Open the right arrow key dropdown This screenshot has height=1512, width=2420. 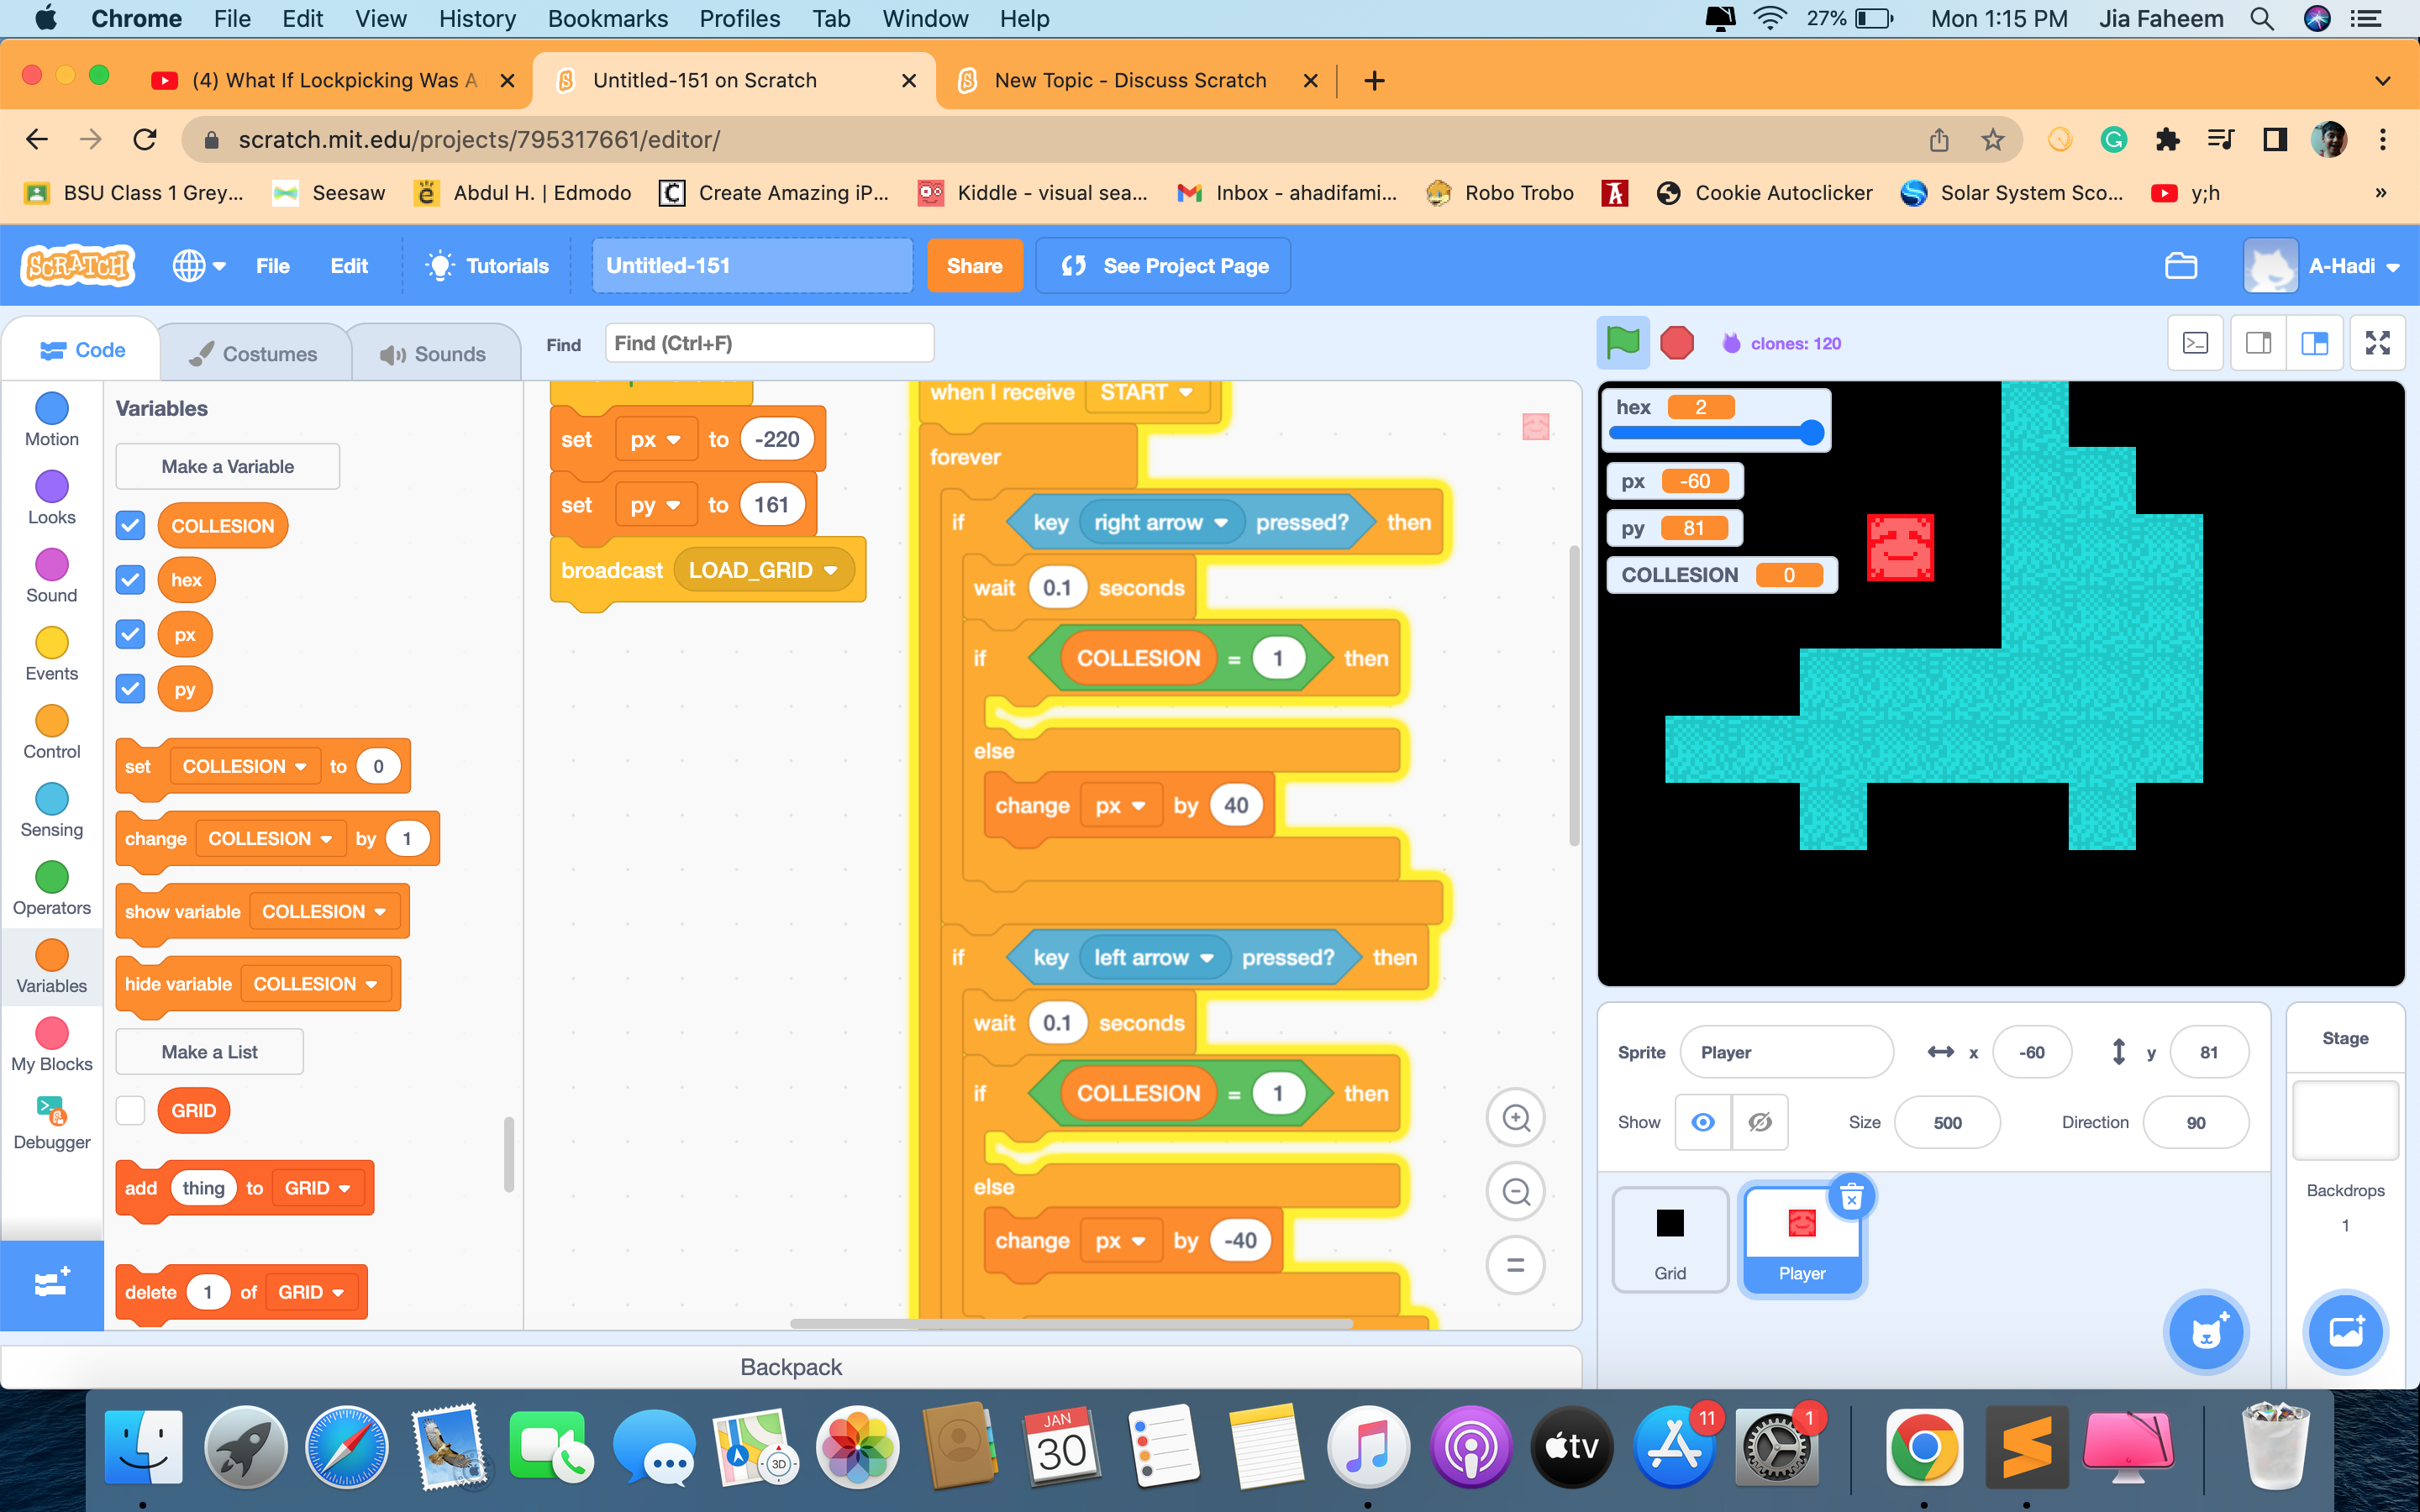[1219, 521]
